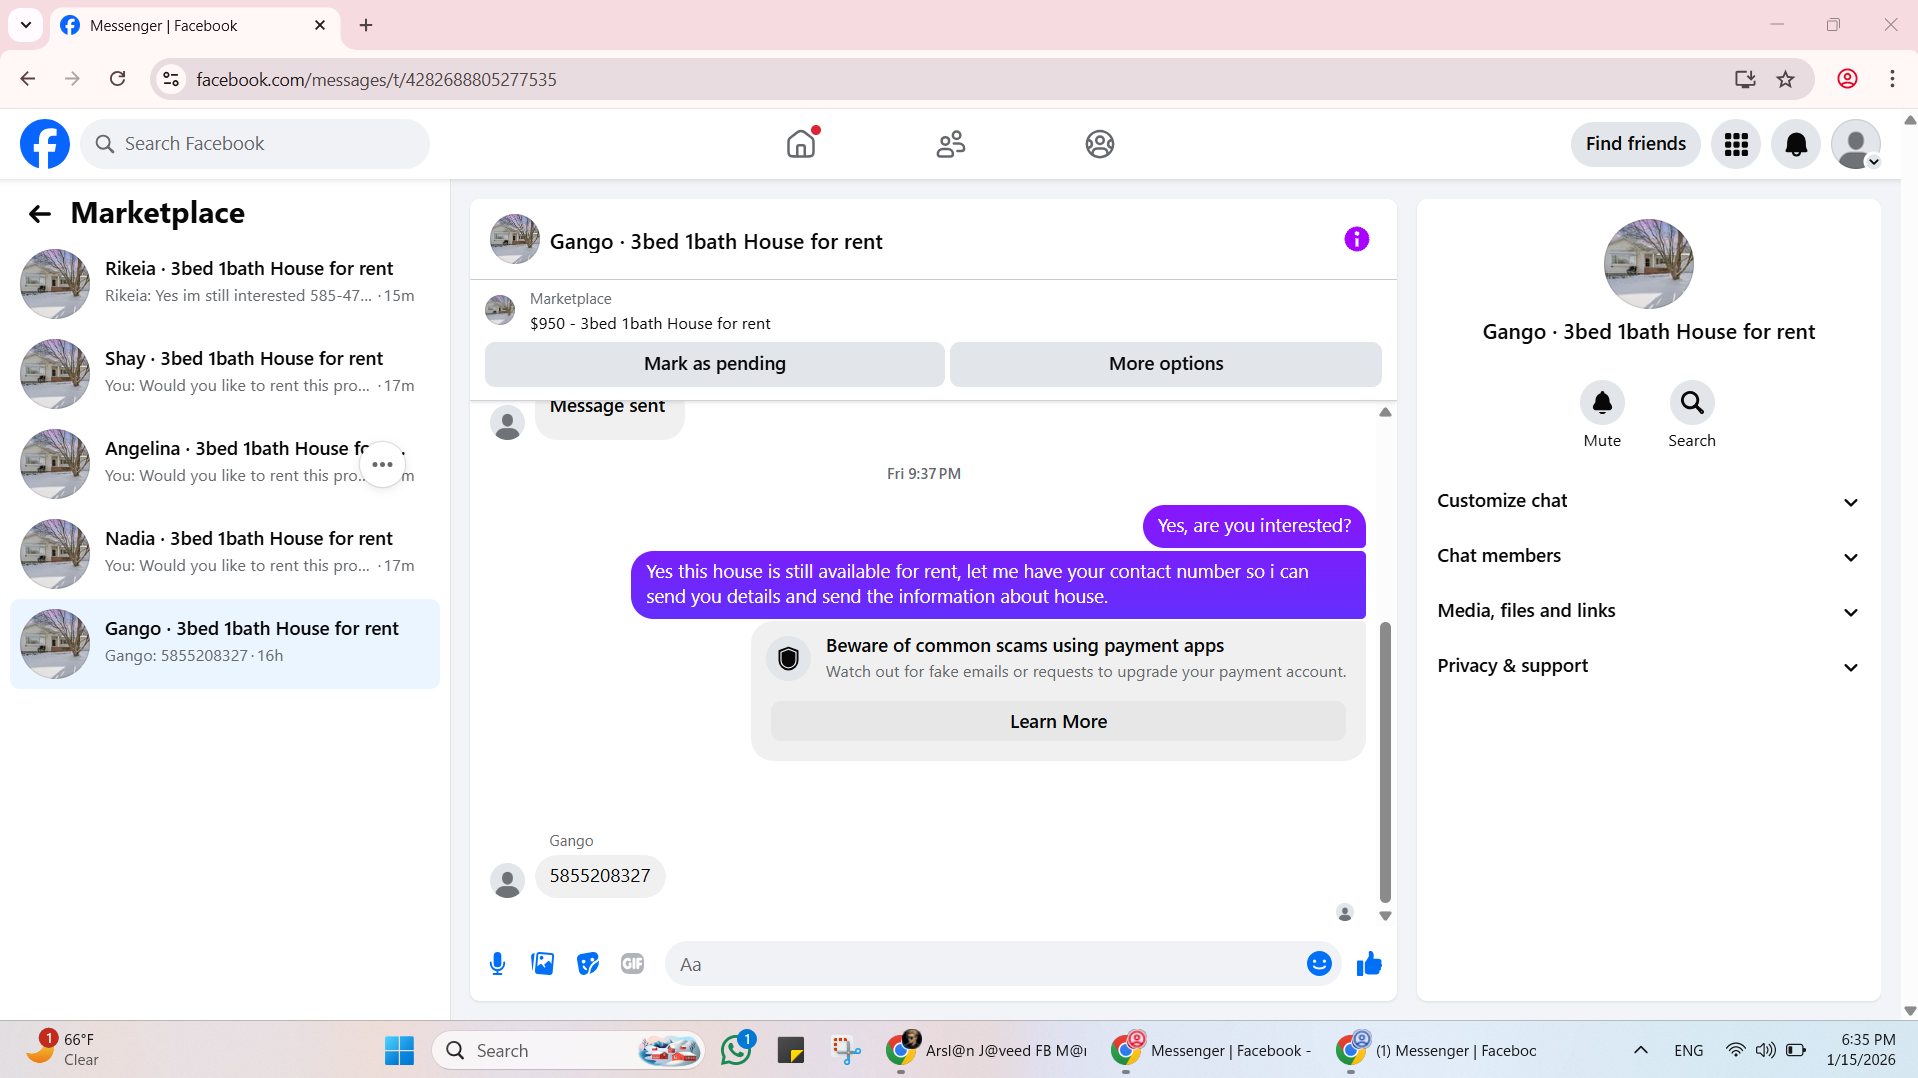
Task: Open Shay 3bed 1bath conversation
Action: (x=225, y=374)
